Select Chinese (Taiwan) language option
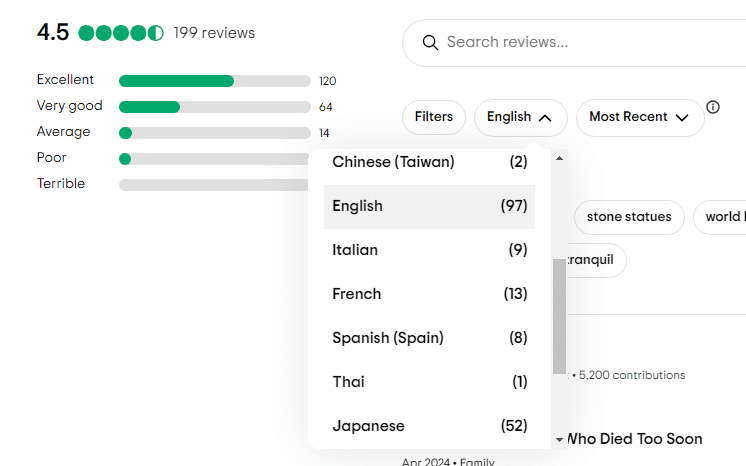The height and width of the screenshot is (466, 746). [x=429, y=162]
